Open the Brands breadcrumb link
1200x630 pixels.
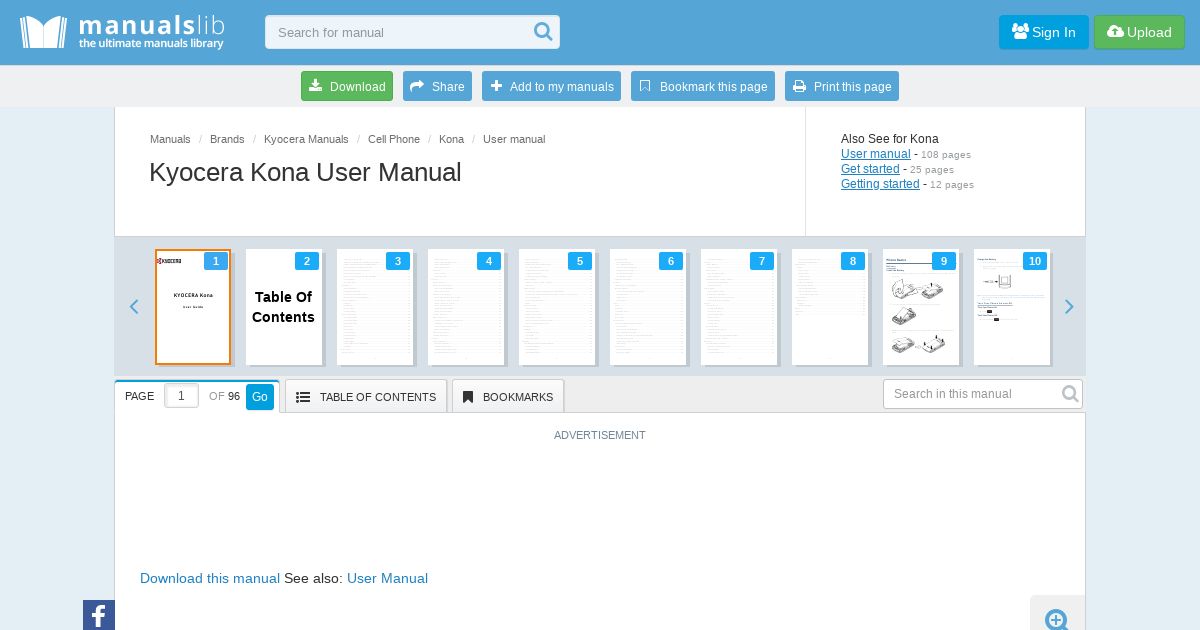[x=227, y=139]
